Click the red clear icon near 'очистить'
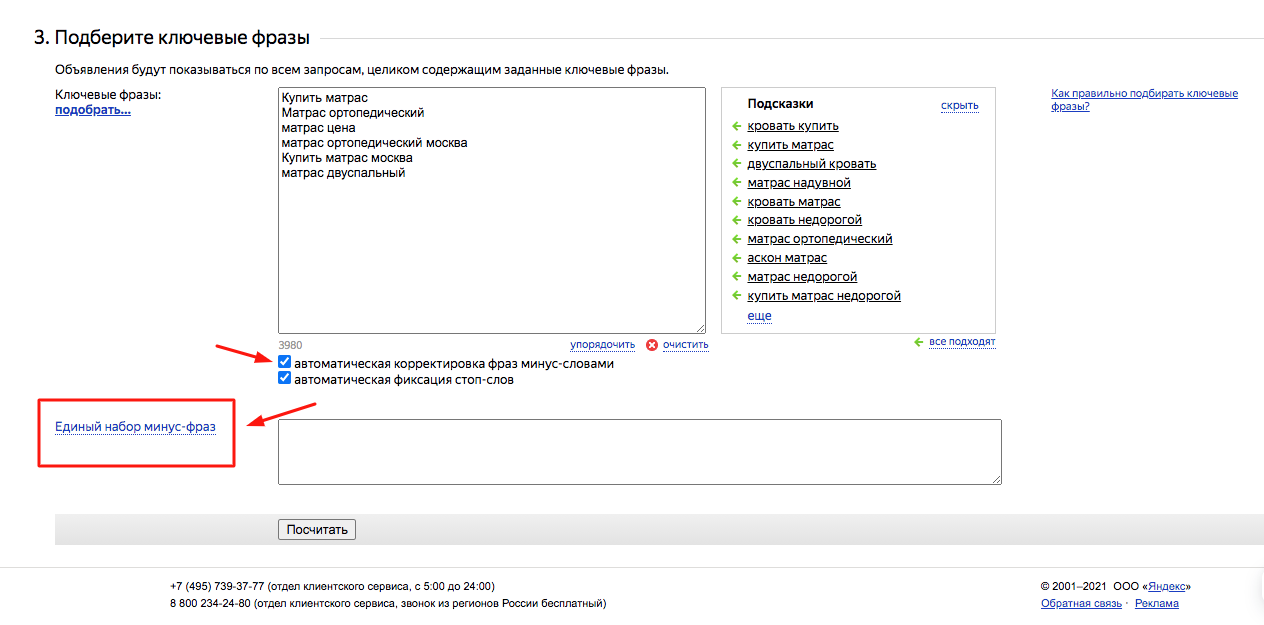The height and width of the screenshot is (625, 1264). tap(652, 345)
